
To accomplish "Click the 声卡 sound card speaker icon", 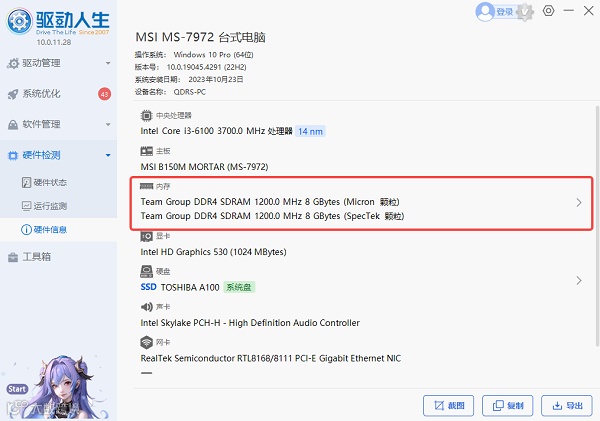I will [146, 307].
